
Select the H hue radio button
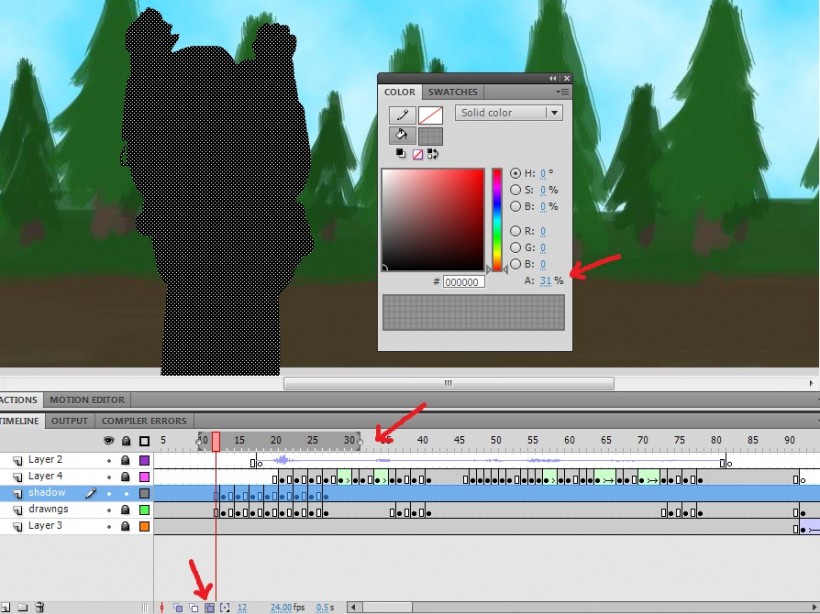[516, 173]
